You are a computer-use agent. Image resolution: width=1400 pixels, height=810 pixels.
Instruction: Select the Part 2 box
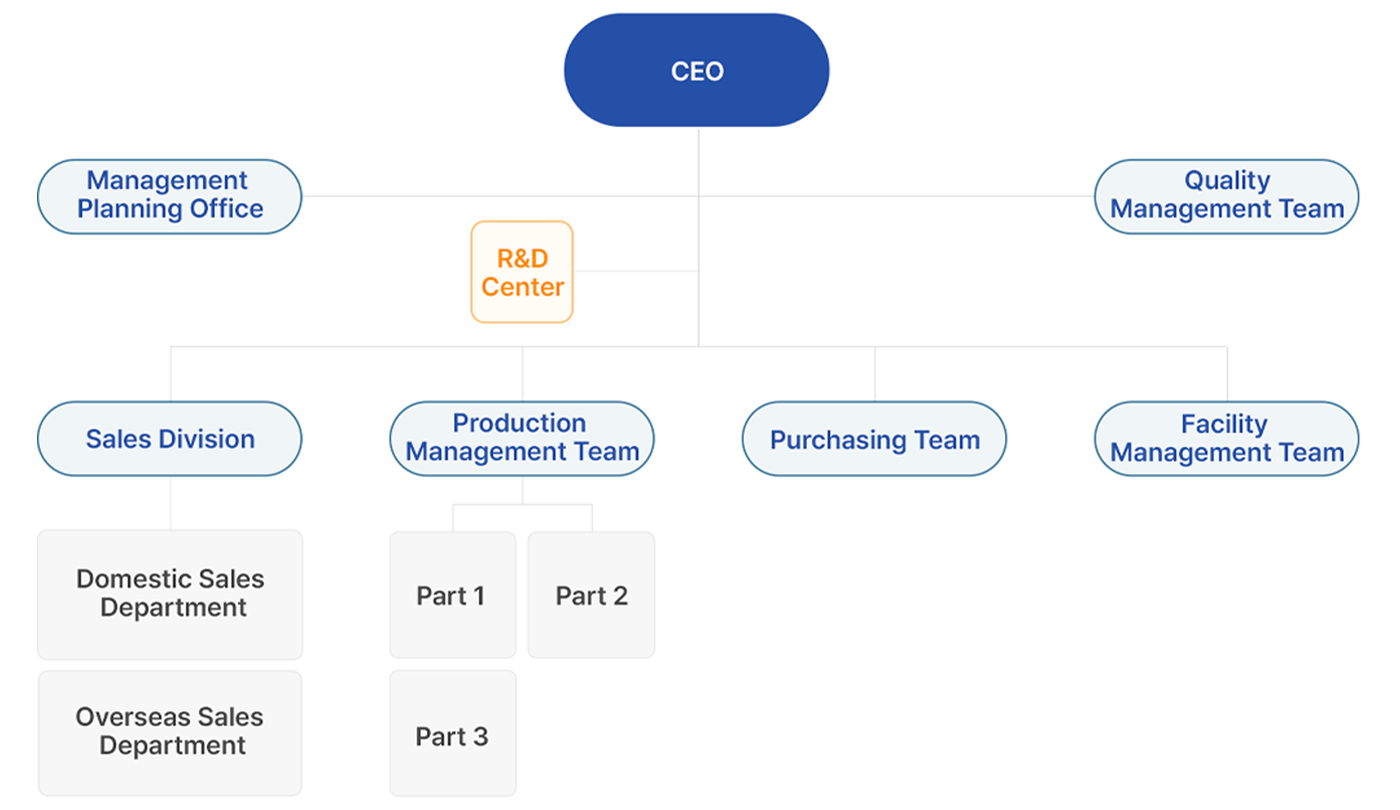[x=591, y=595]
